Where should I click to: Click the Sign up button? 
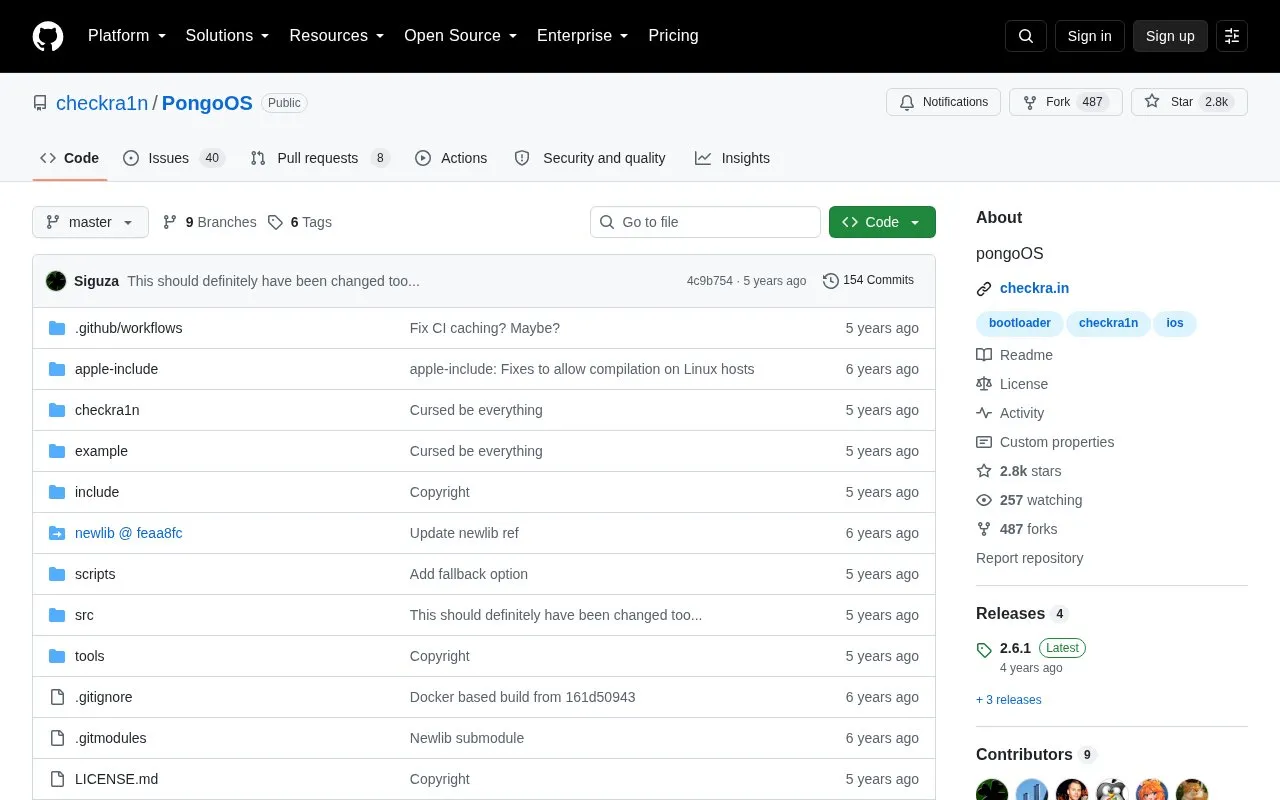pyautogui.click(x=1170, y=36)
